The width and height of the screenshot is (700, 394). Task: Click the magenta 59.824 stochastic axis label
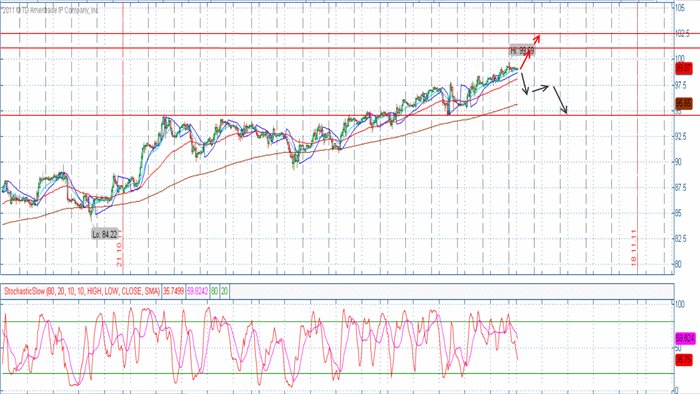685,338
